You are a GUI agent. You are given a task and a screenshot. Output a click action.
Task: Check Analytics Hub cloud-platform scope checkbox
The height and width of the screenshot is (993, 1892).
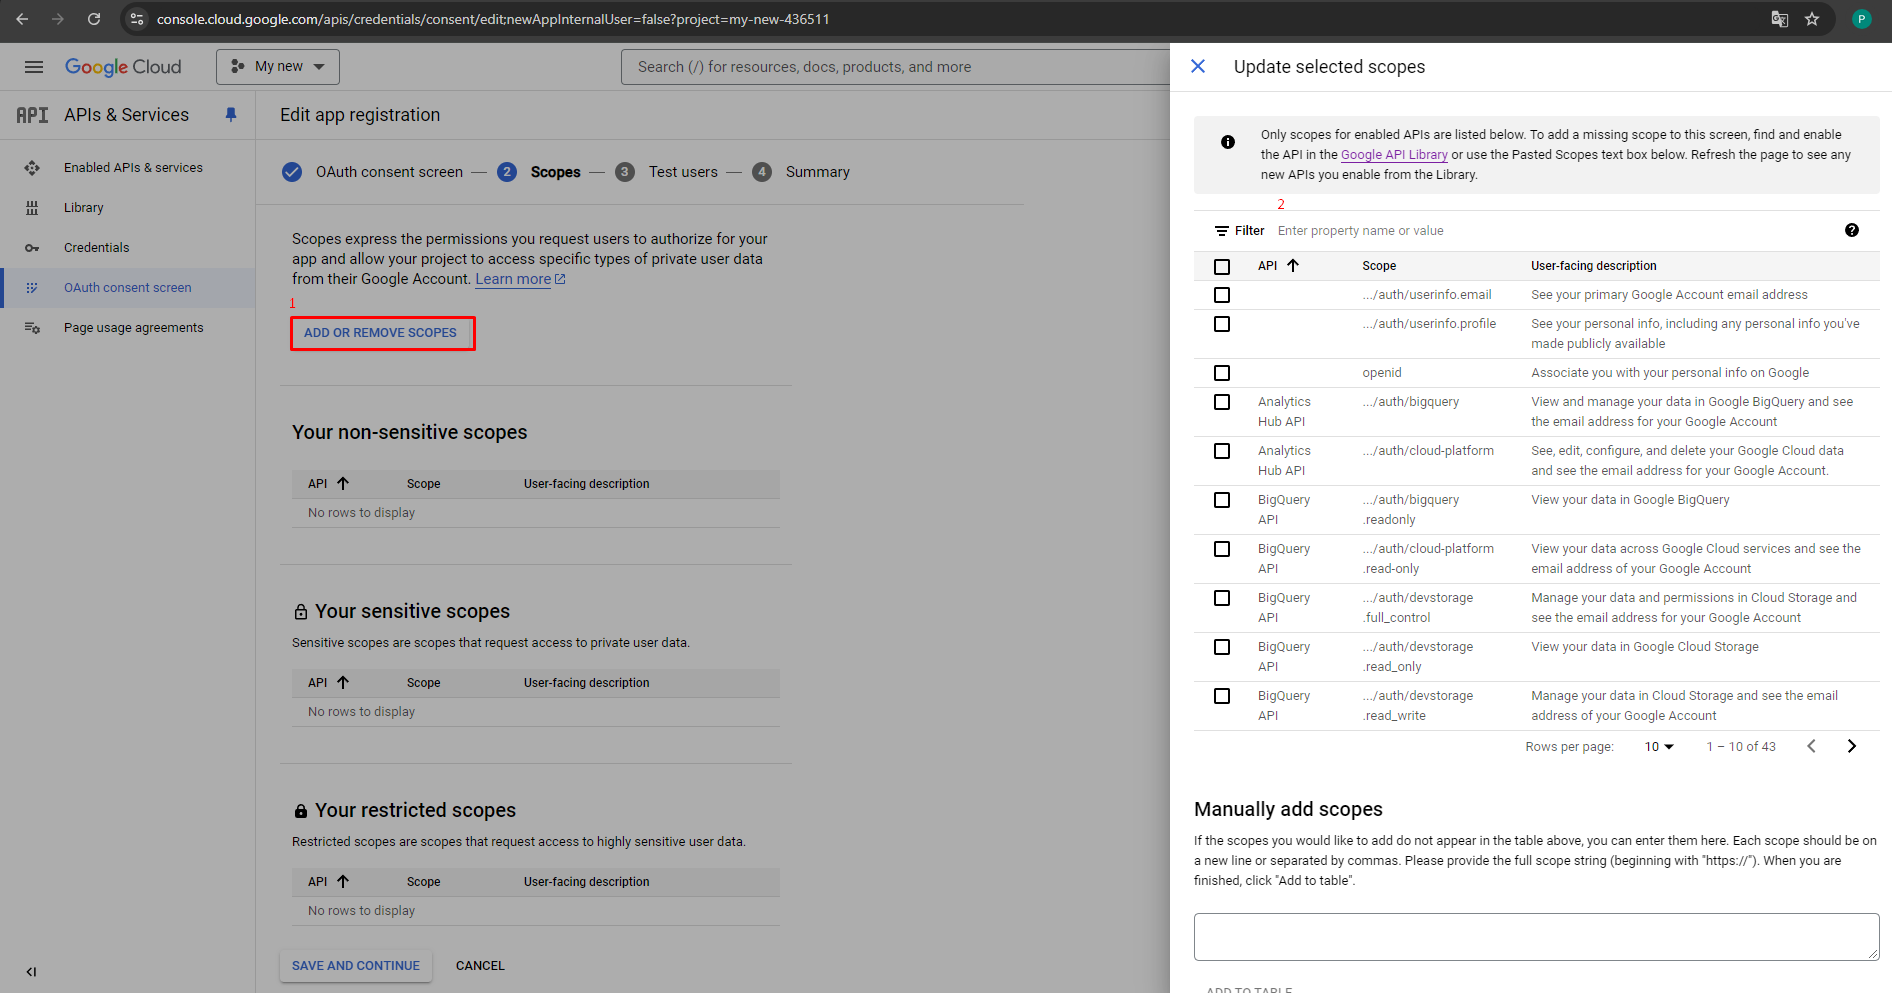1222,451
